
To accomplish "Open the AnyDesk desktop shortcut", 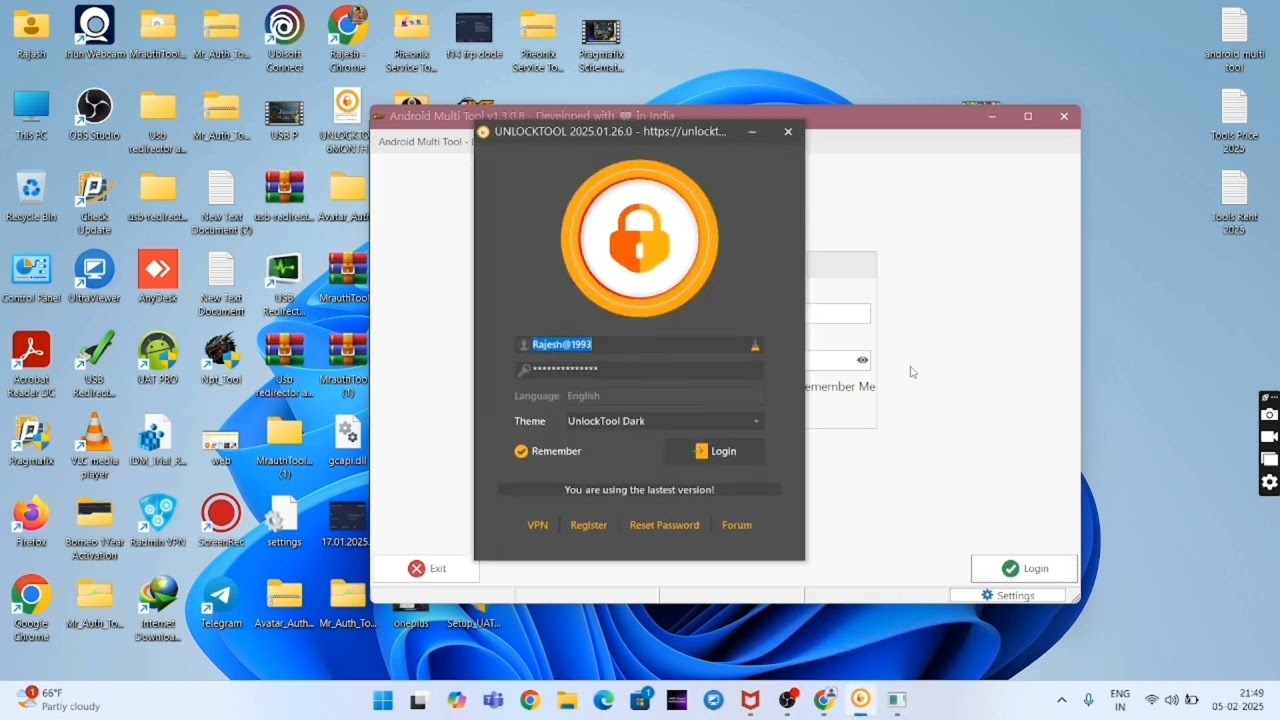I will point(158,277).
